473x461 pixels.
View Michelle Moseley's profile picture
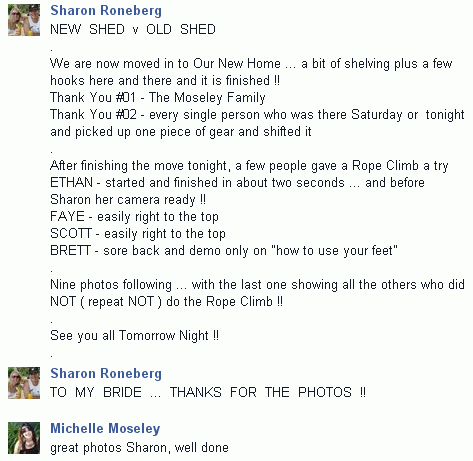point(24,438)
